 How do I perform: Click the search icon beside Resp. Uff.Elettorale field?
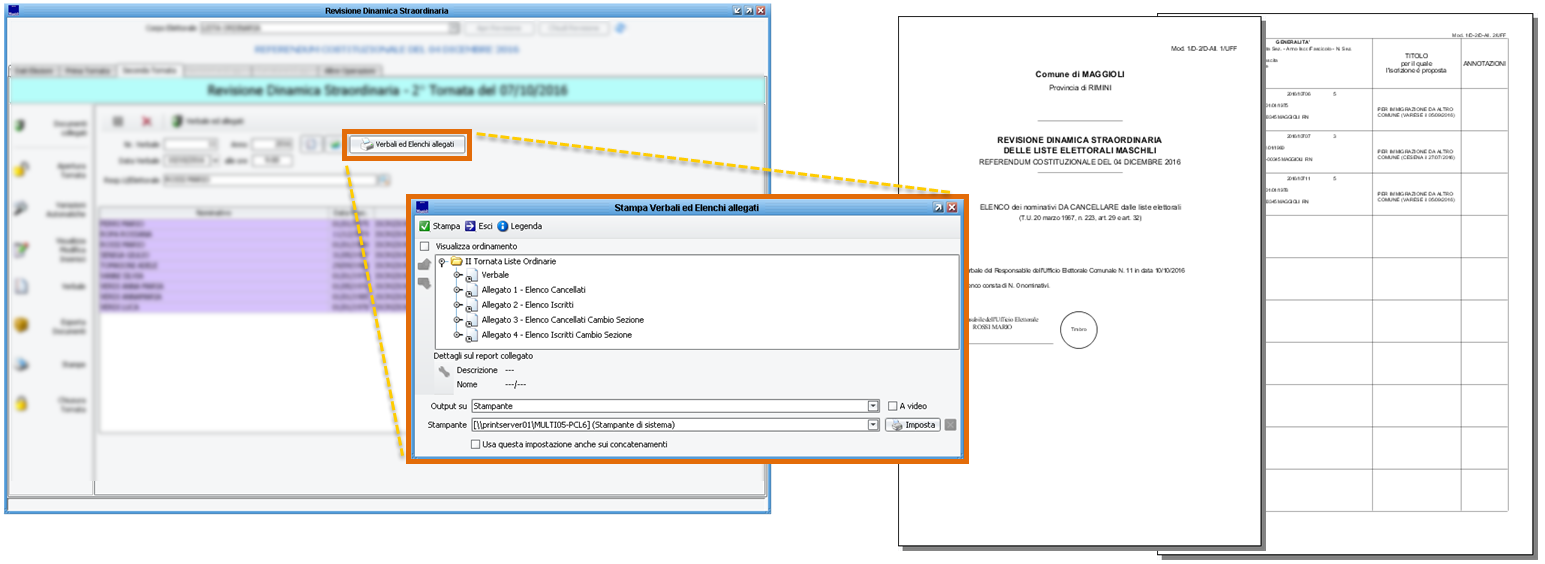[383, 180]
